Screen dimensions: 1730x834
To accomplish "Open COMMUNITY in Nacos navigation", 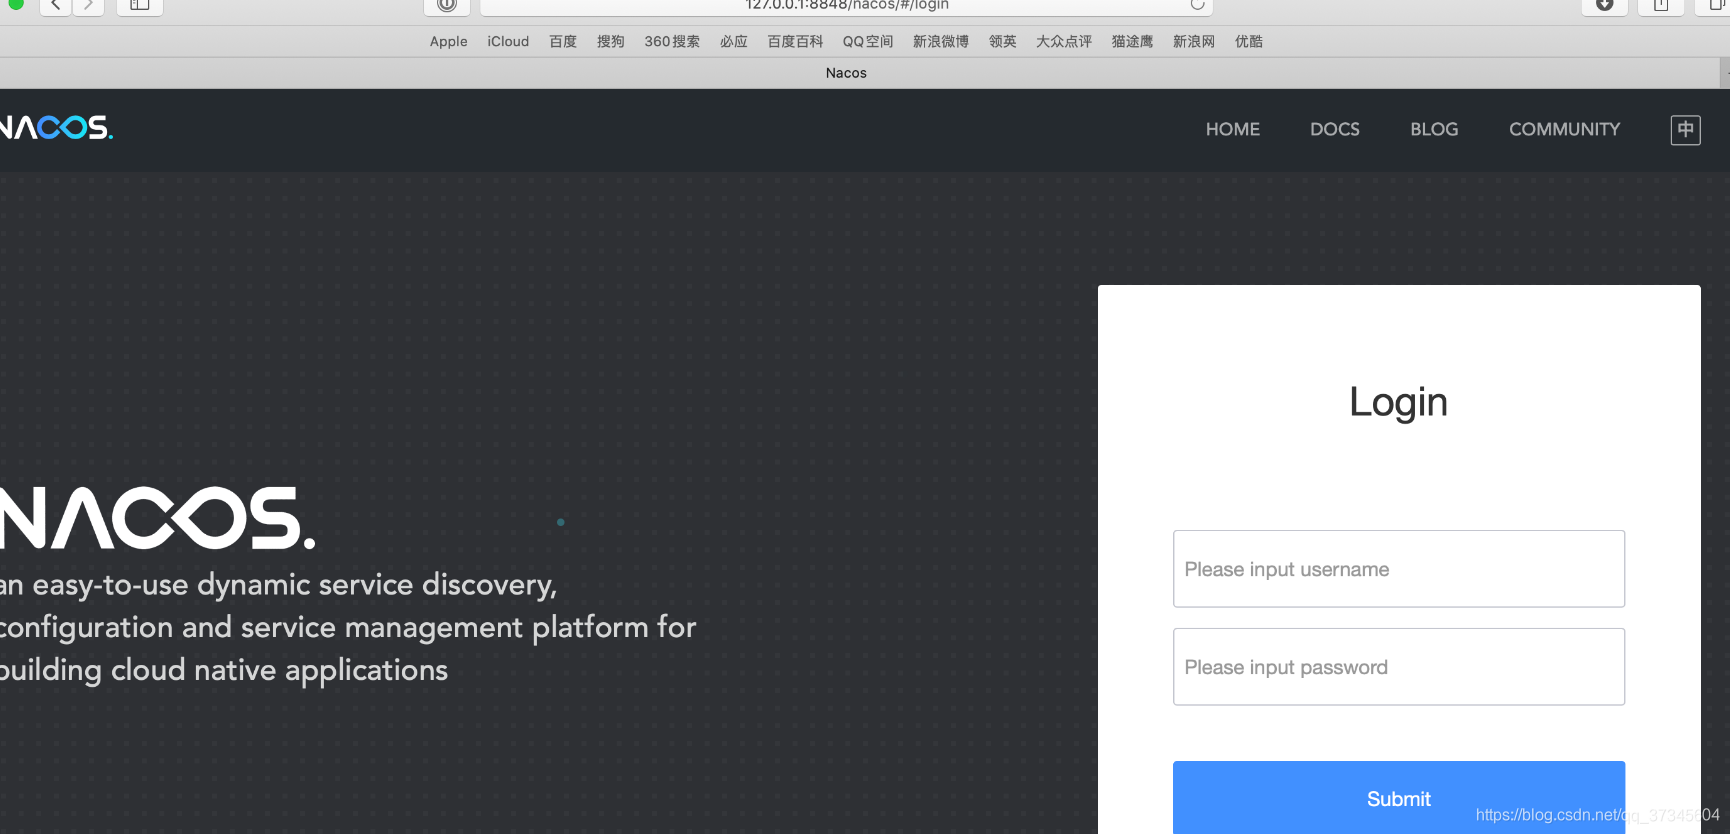I will pos(1565,129).
